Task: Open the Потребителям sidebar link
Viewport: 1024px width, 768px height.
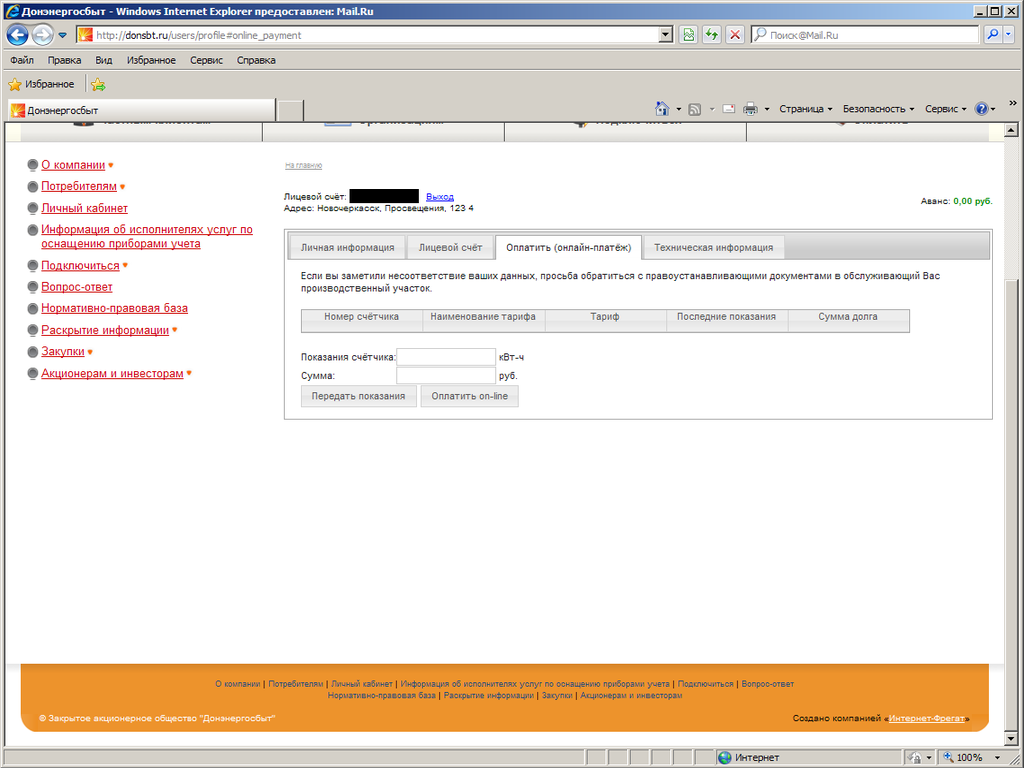Action: click(79, 187)
